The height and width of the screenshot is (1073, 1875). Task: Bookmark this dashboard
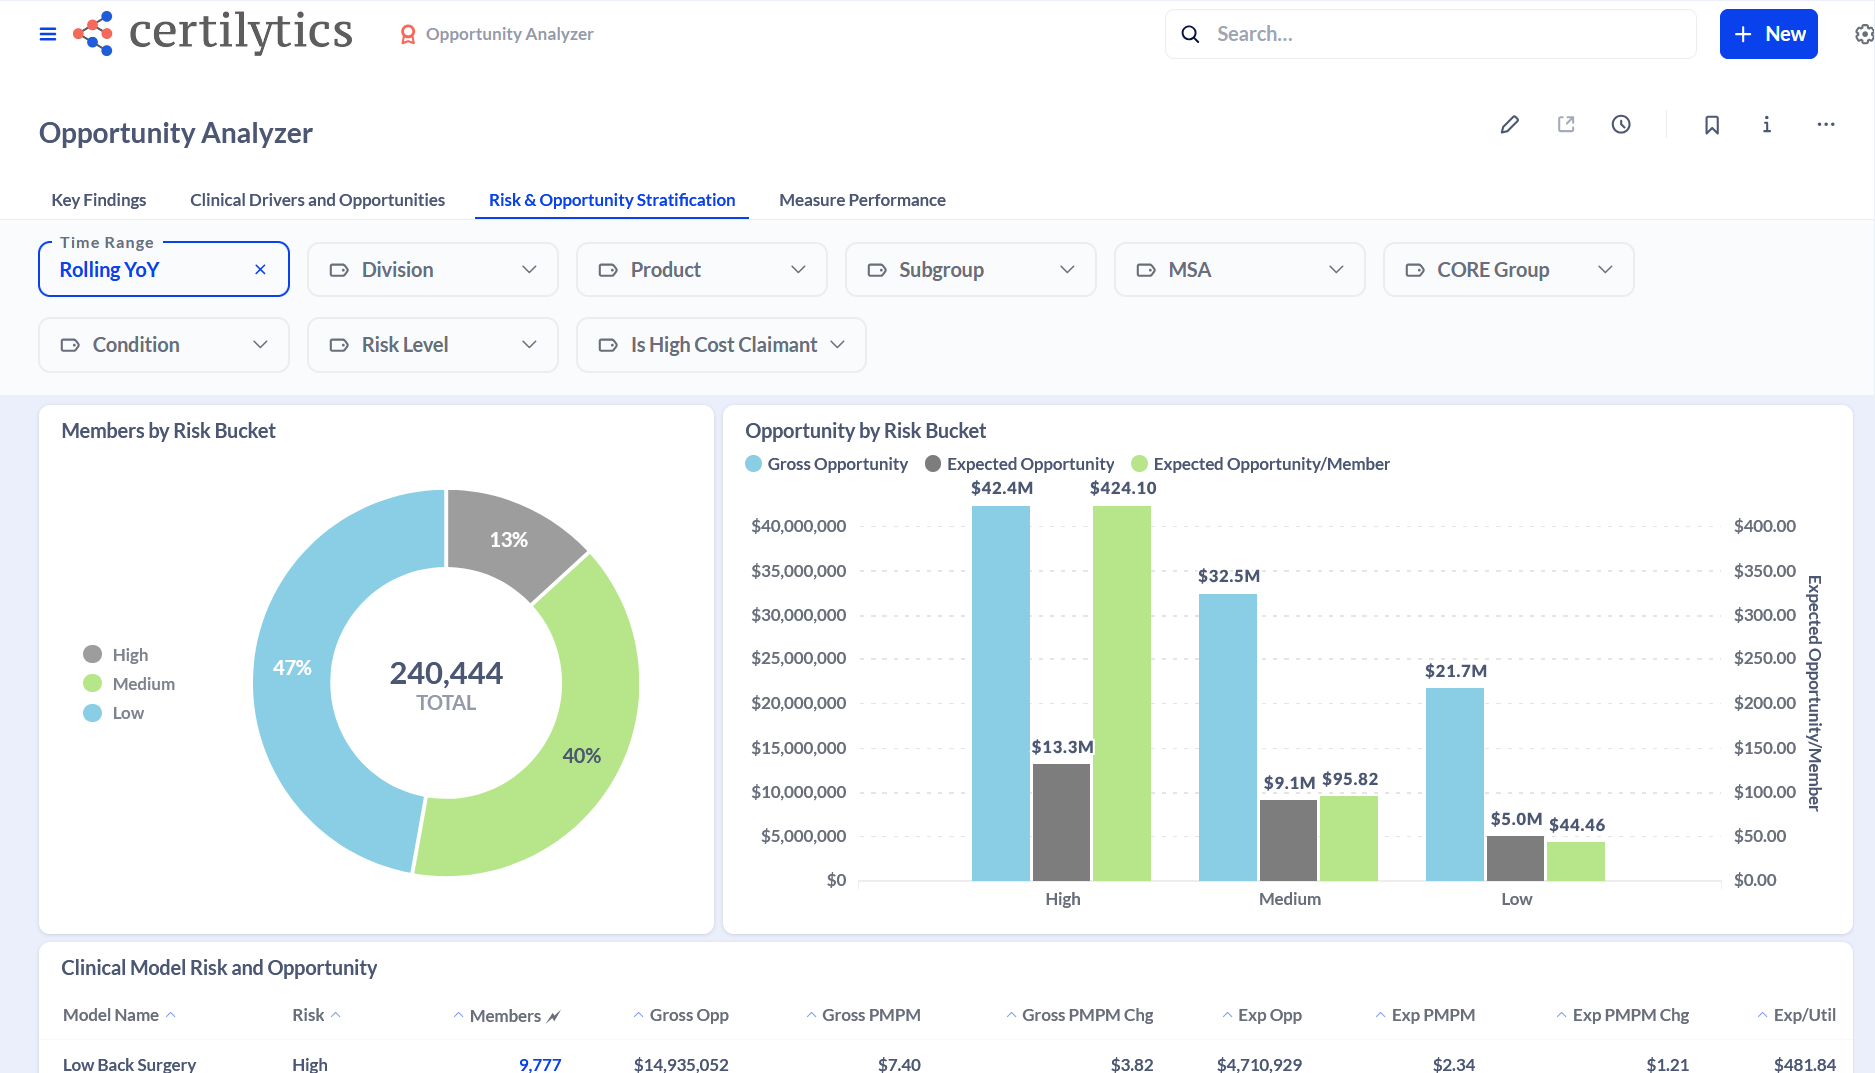tap(1712, 124)
